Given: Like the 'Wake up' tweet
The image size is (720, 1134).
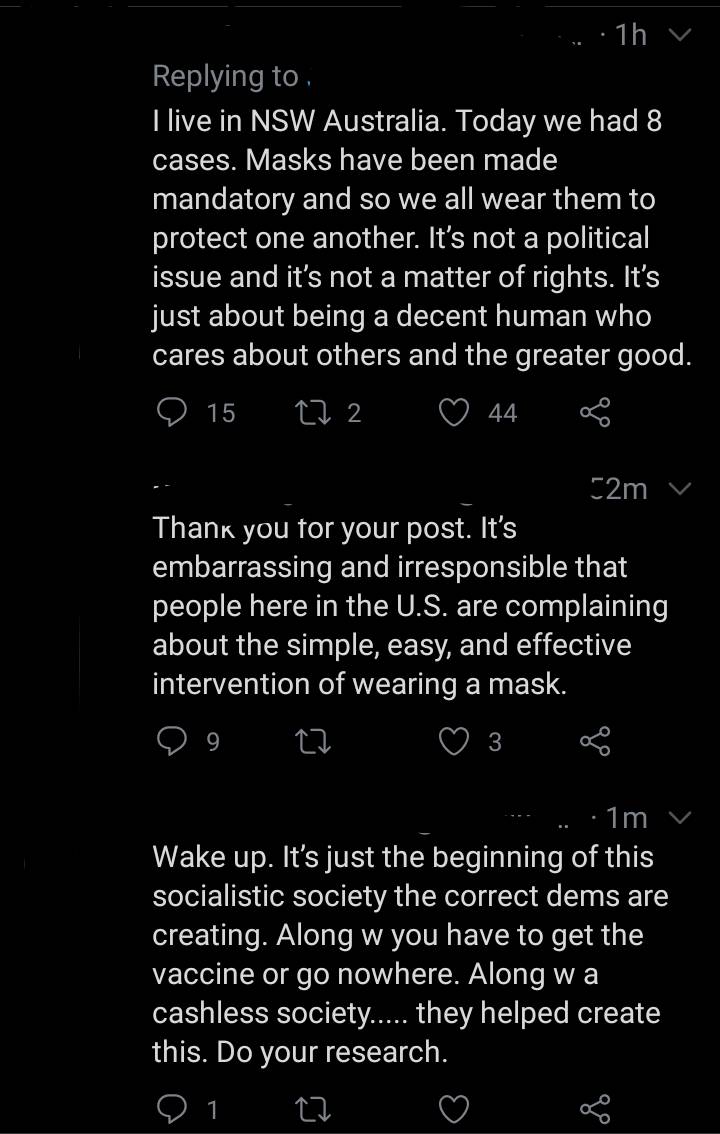Looking at the screenshot, I should click(455, 1108).
